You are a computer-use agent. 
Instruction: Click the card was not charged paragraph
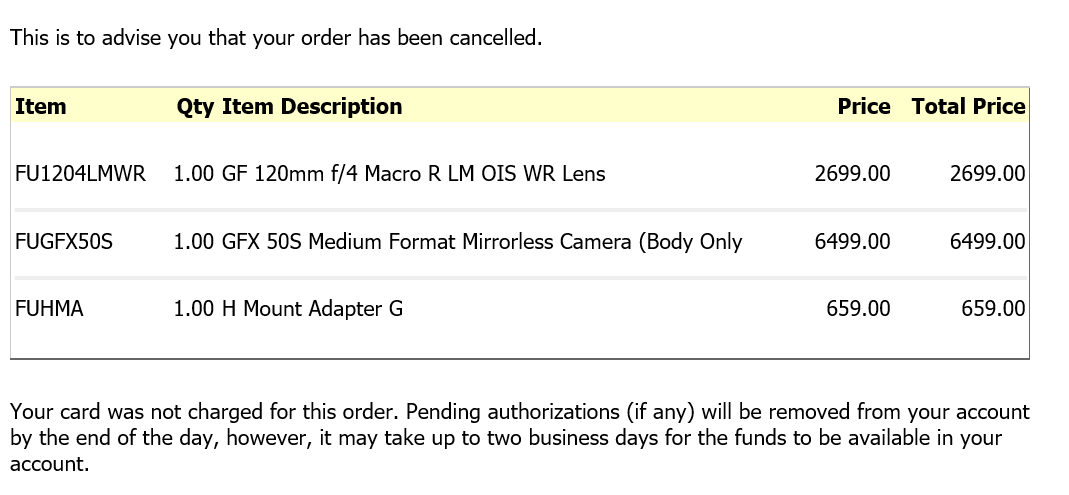[x=520, y=438]
